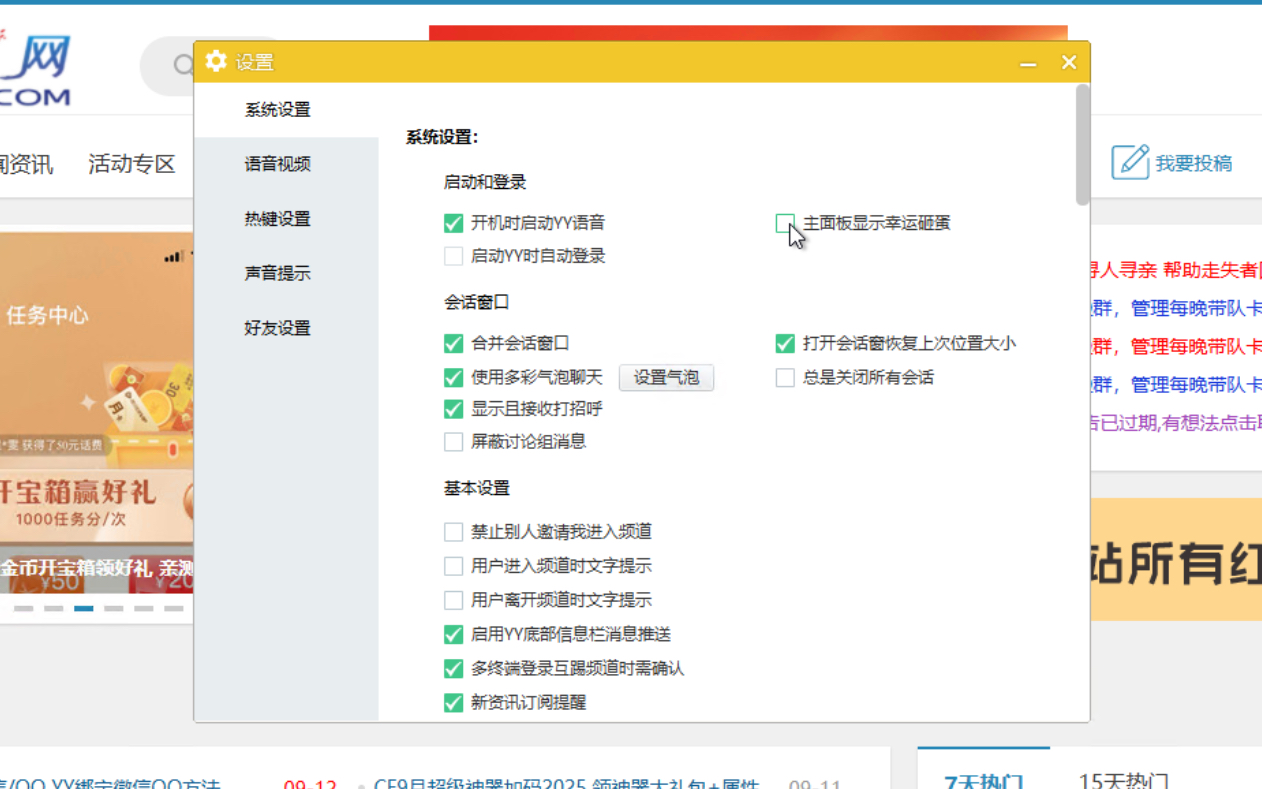Click 我要投稿 link on webpage
This screenshot has width=1262, height=789.
(1194, 163)
